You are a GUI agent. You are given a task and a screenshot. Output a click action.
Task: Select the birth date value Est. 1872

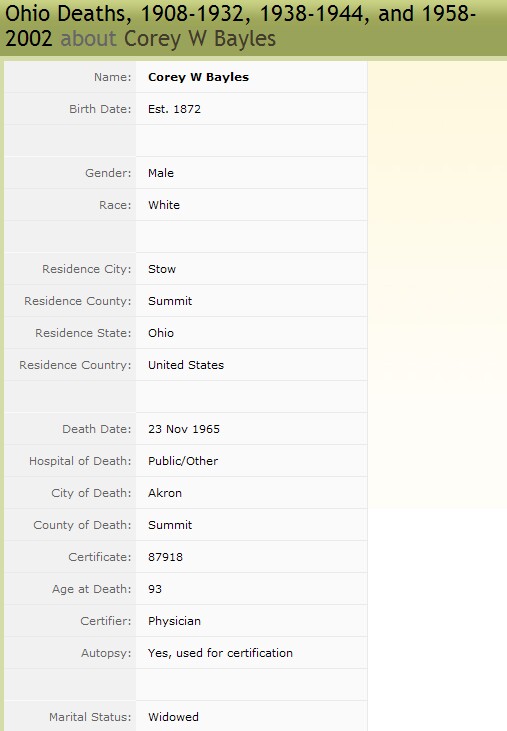click(x=174, y=109)
